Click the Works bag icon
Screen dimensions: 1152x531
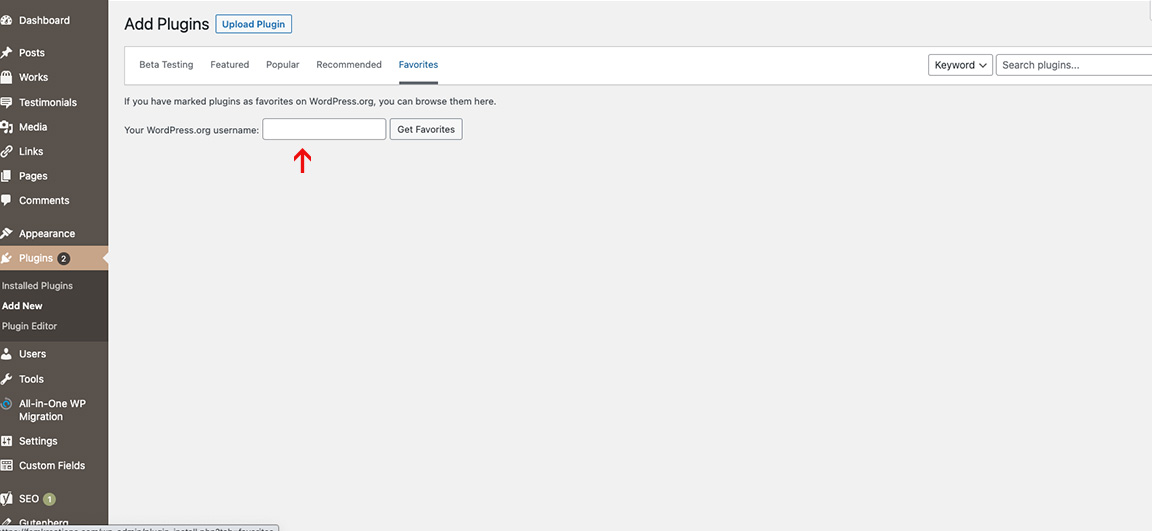pyautogui.click(x=6, y=77)
